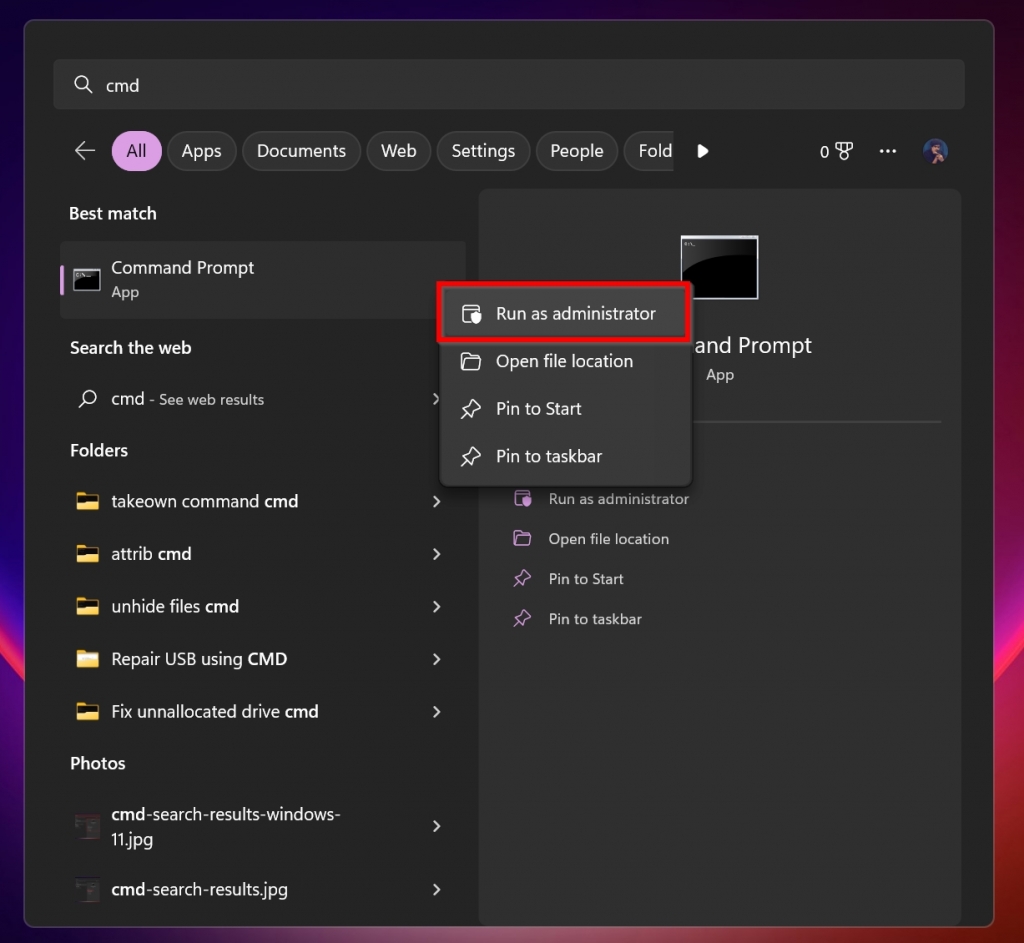Click the back arrow to exit search
Image resolution: width=1024 pixels, height=943 pixels.
coord(85,151)
